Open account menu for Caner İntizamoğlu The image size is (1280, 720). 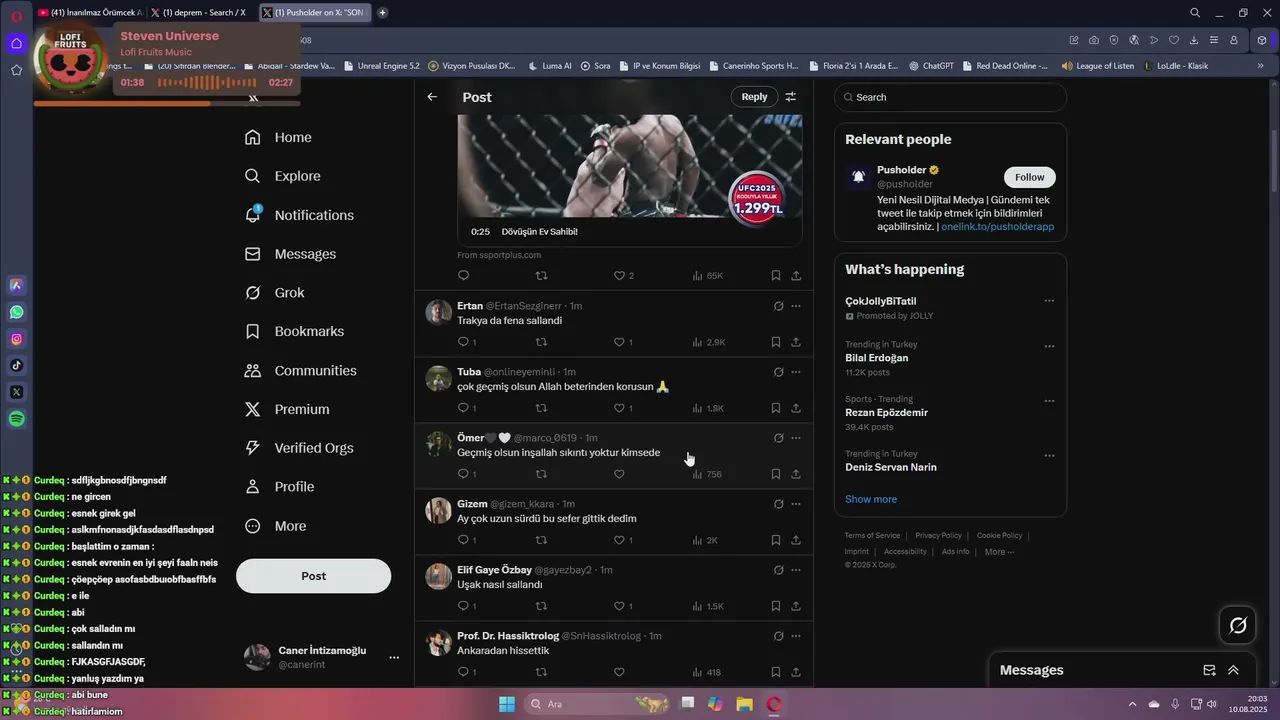point(394,657)
